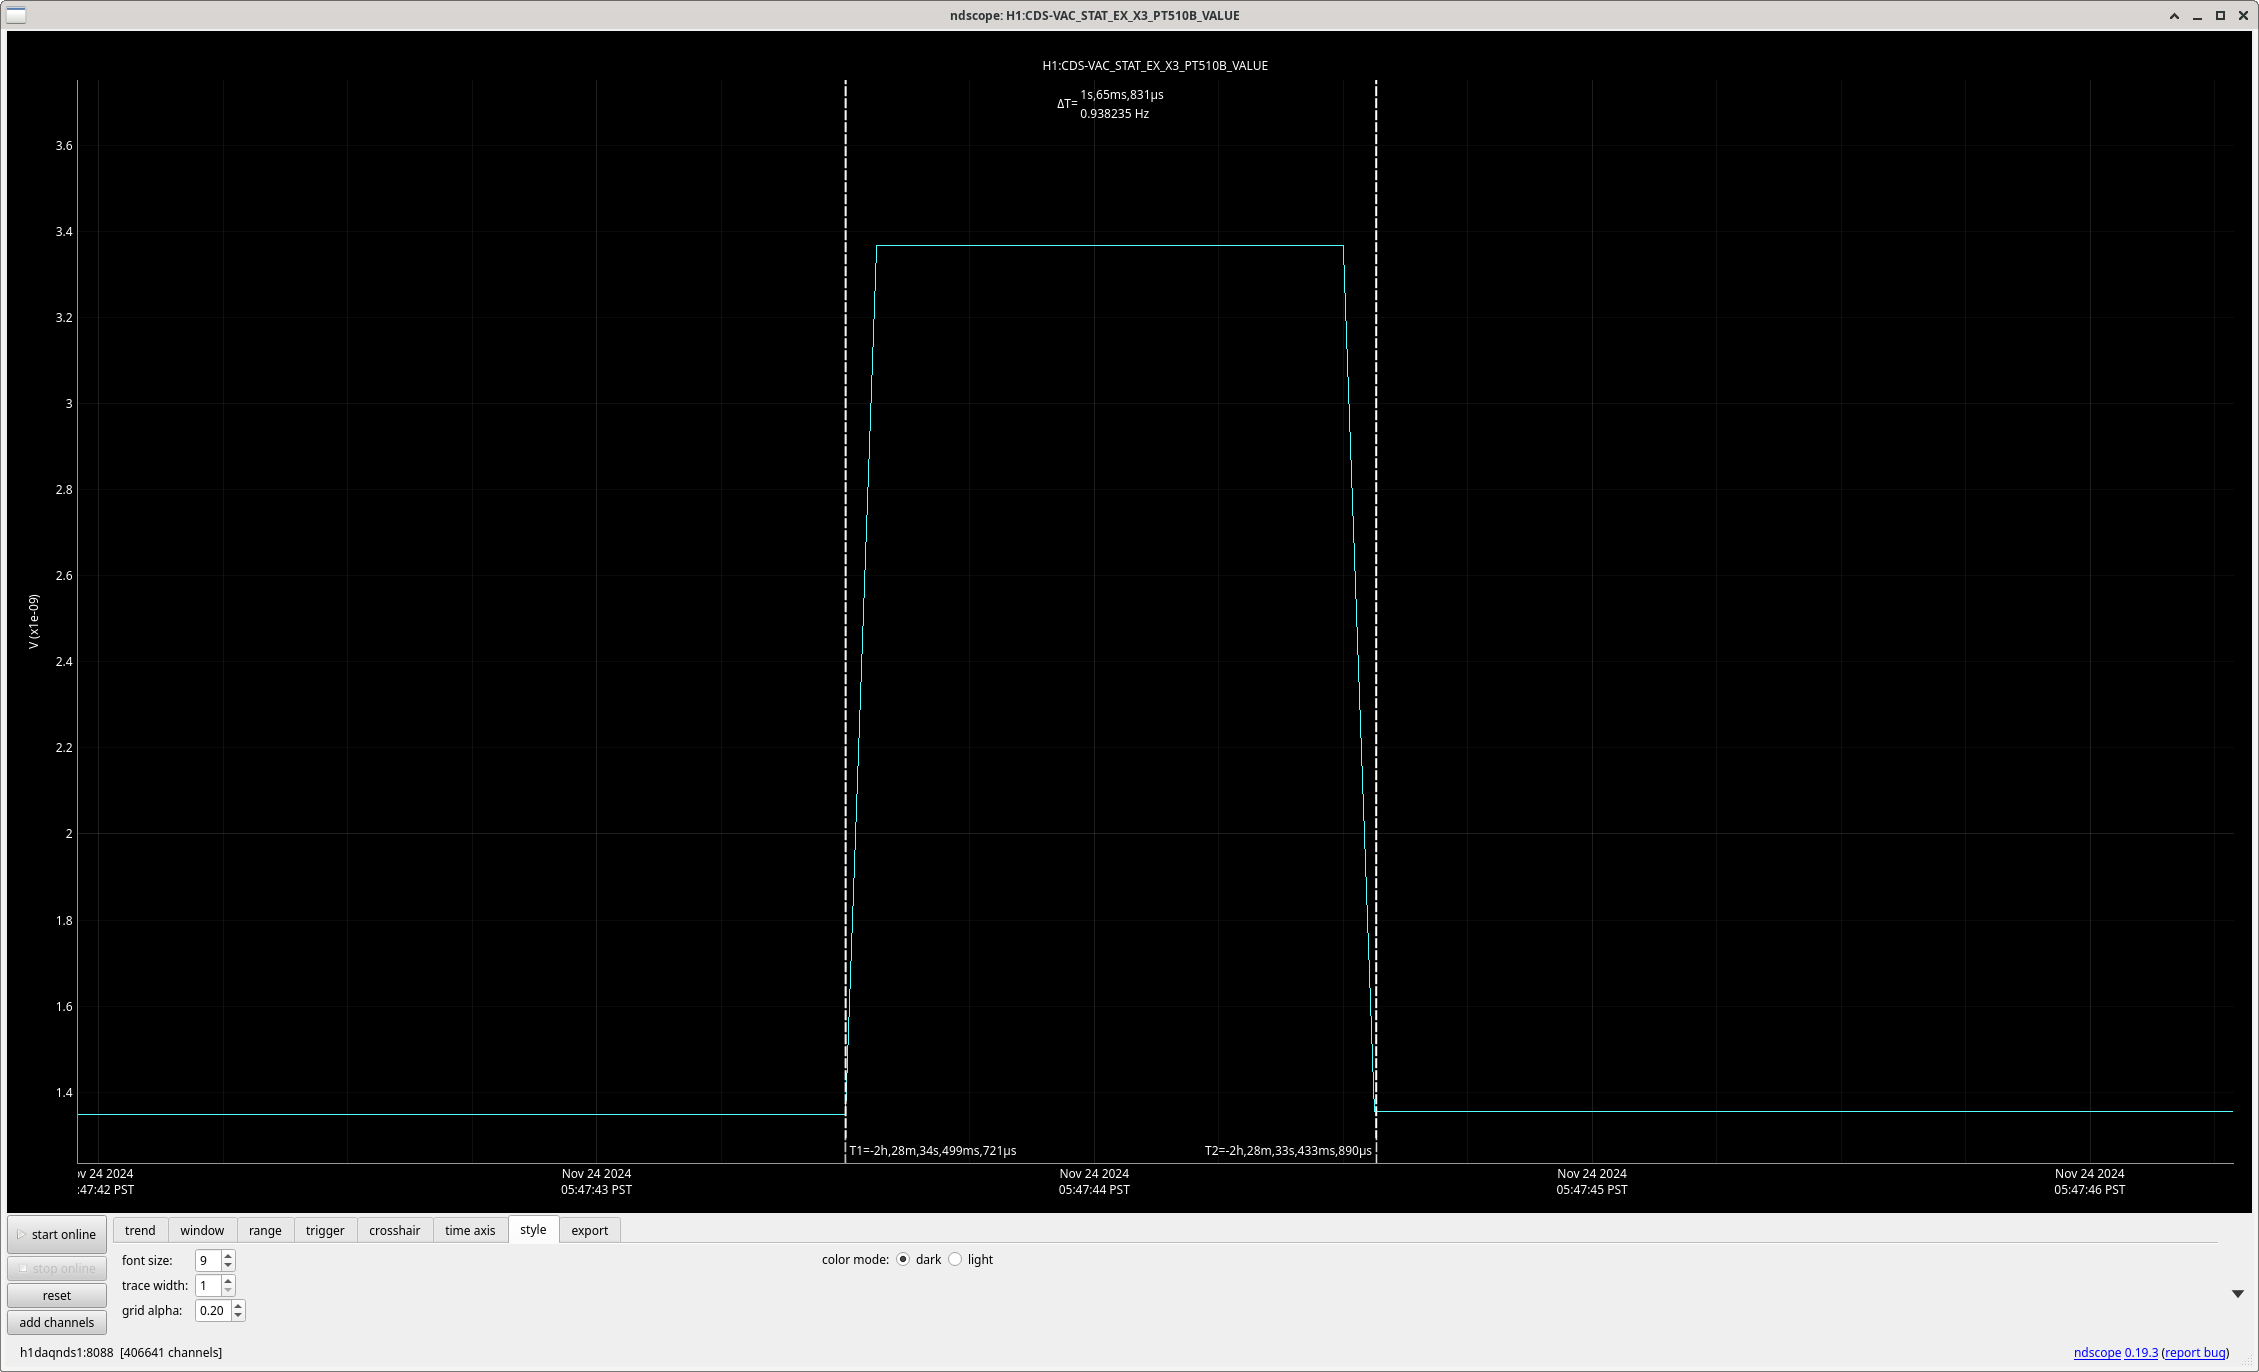Image resolution: width=2259 pixels, height=1372 pixels.
Task: Click the disabled stop online button
Action: (57, 1268)
